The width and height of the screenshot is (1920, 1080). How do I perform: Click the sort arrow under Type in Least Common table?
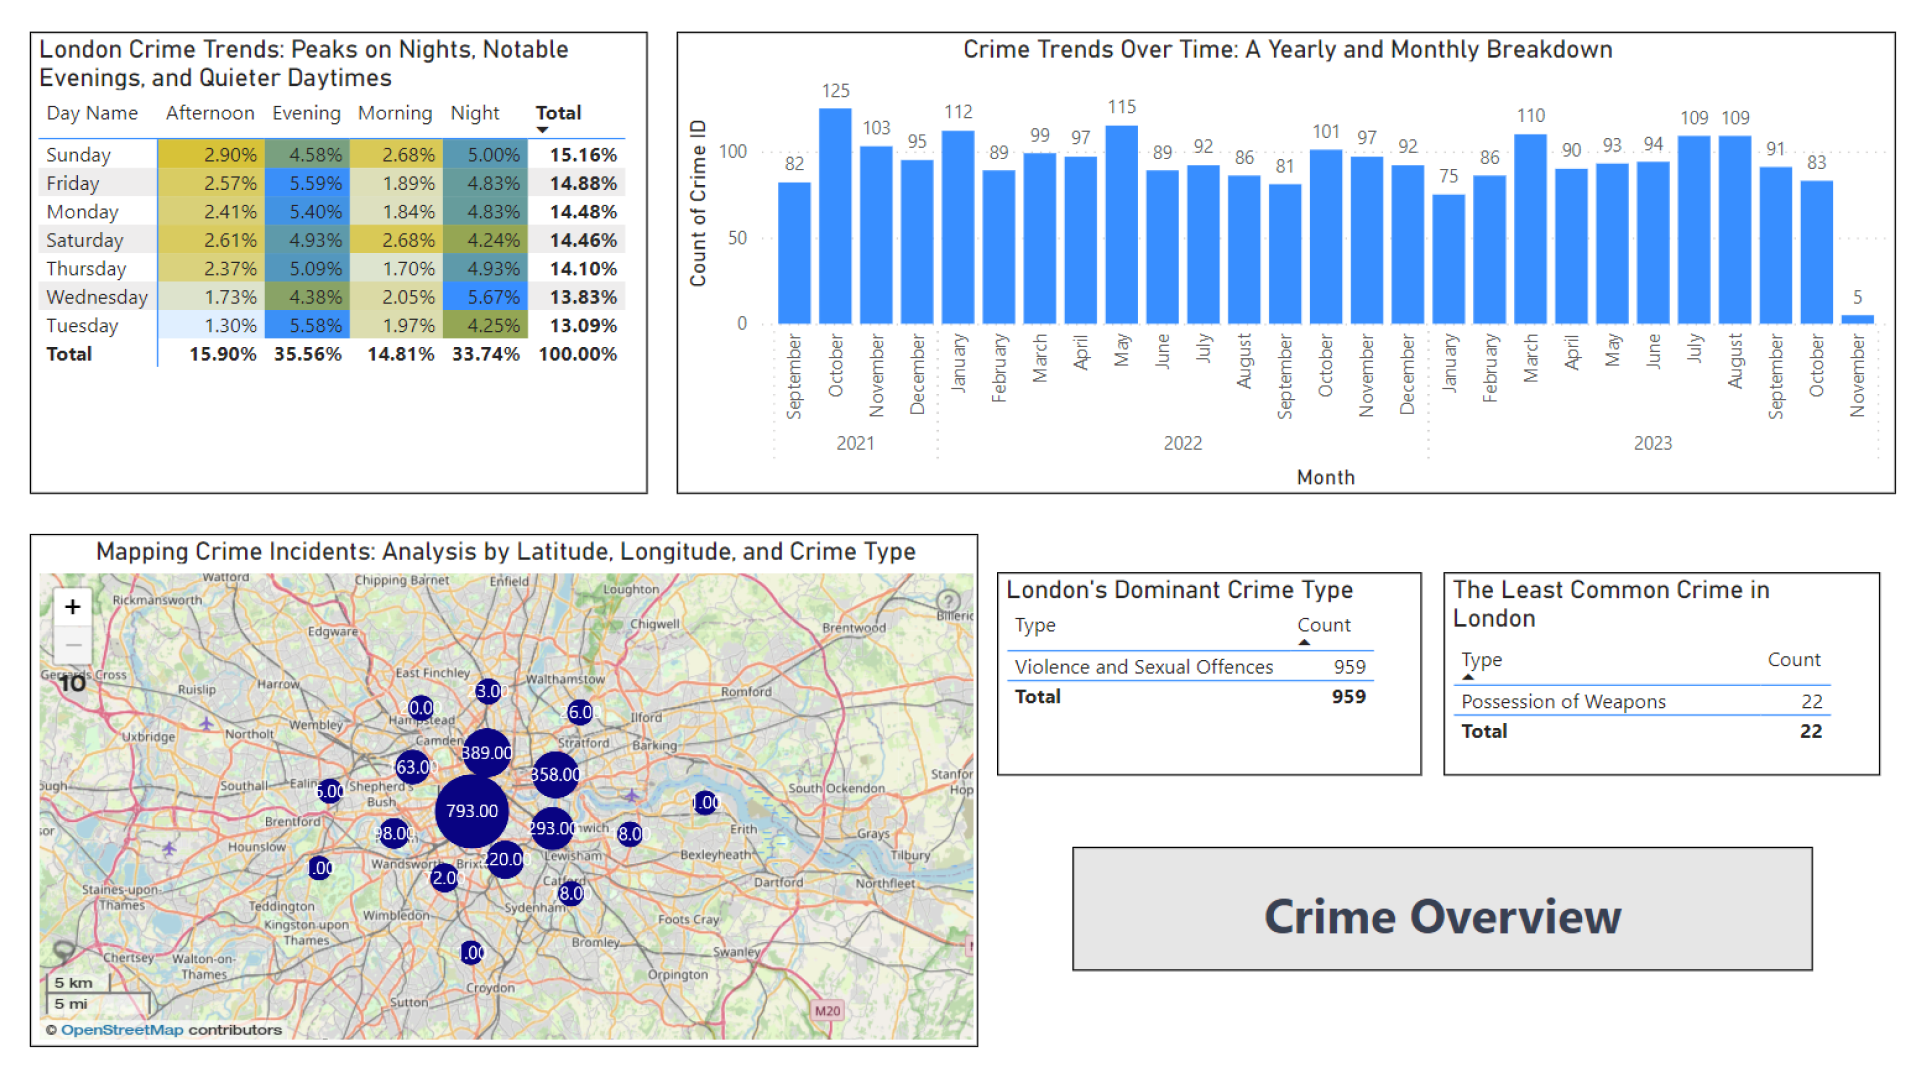tap(1468, 677)
